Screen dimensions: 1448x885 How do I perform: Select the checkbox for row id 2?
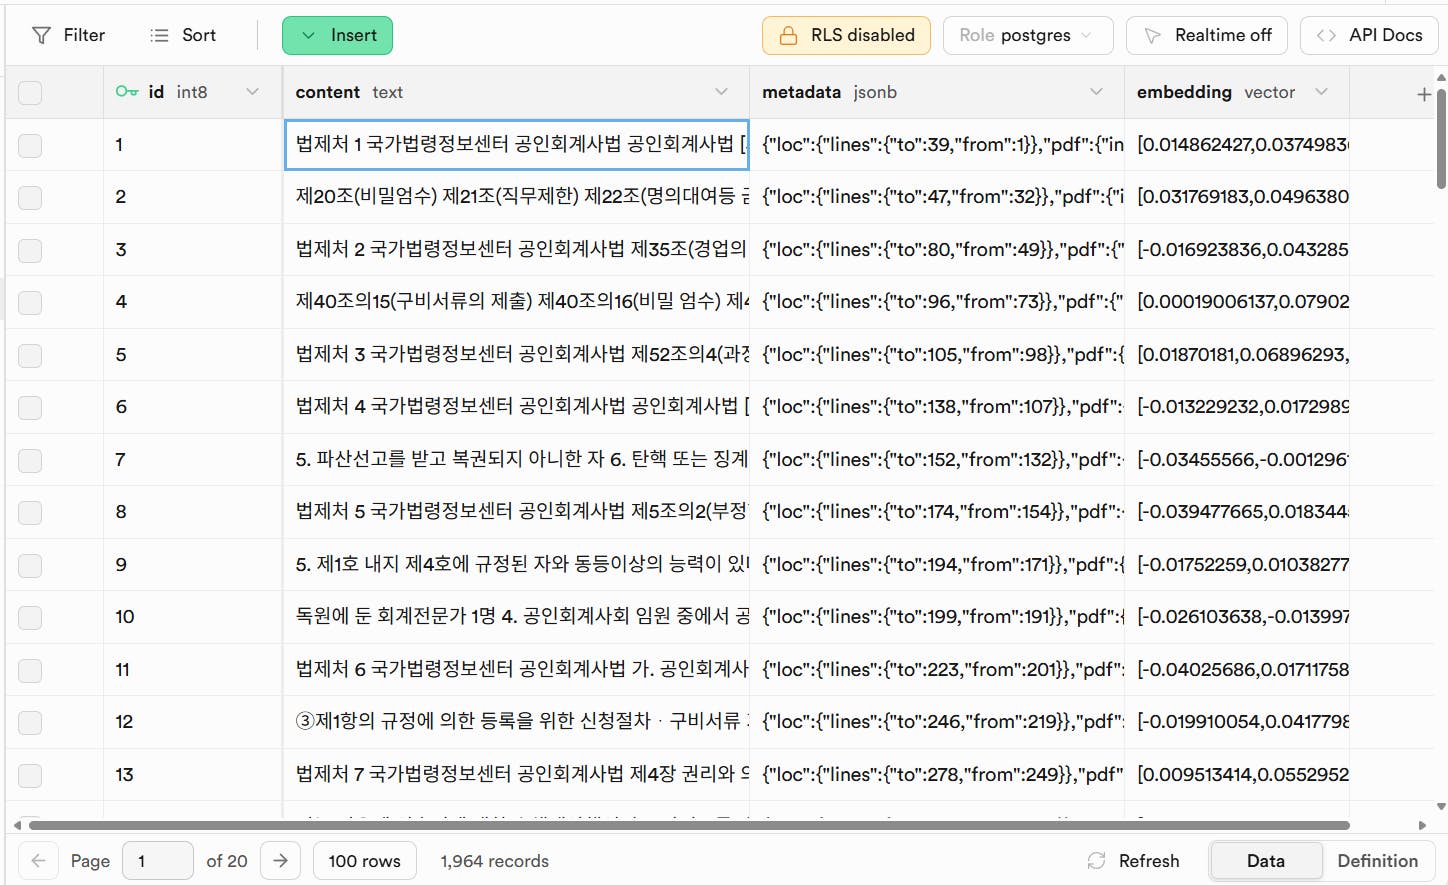[30, 197]
